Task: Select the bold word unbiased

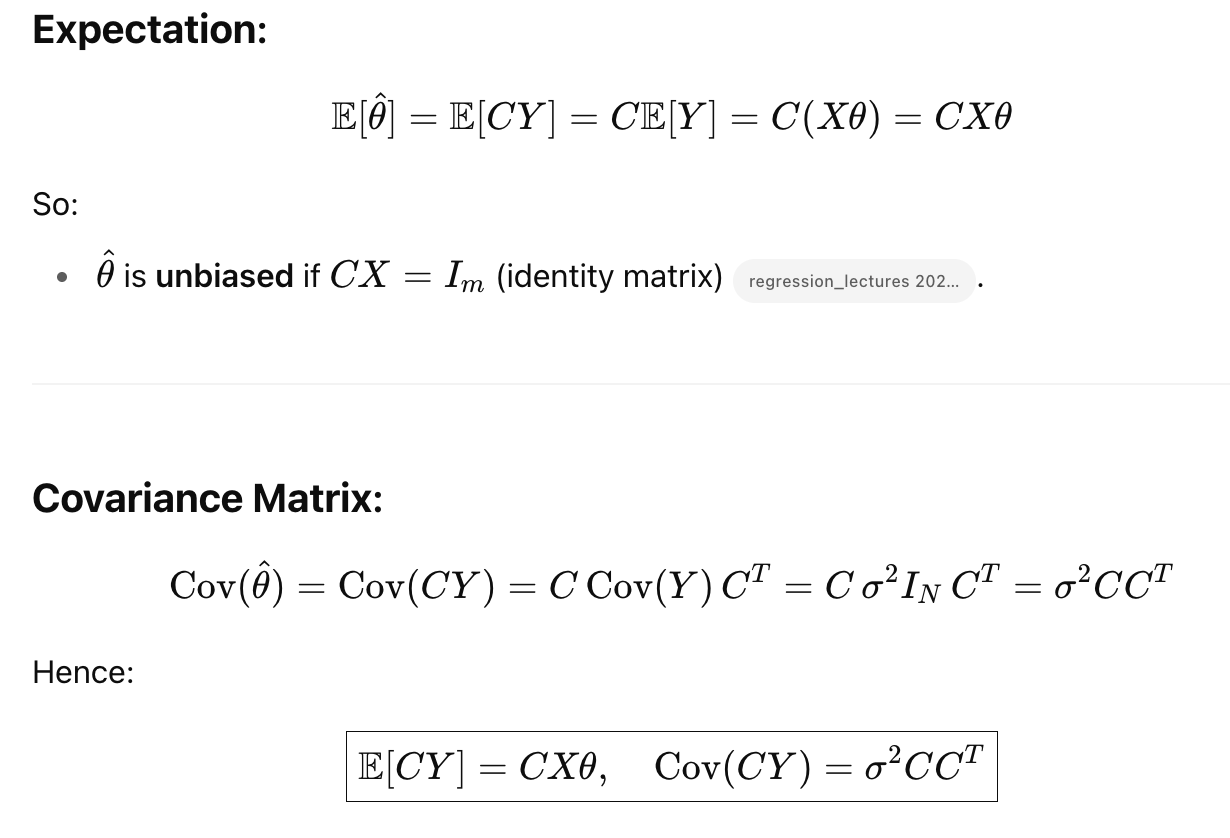Action: [x=224, y=276]
